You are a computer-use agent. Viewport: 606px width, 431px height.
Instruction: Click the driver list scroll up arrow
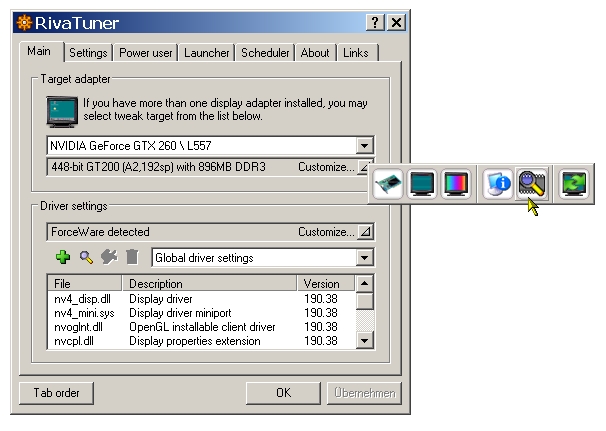364,284
